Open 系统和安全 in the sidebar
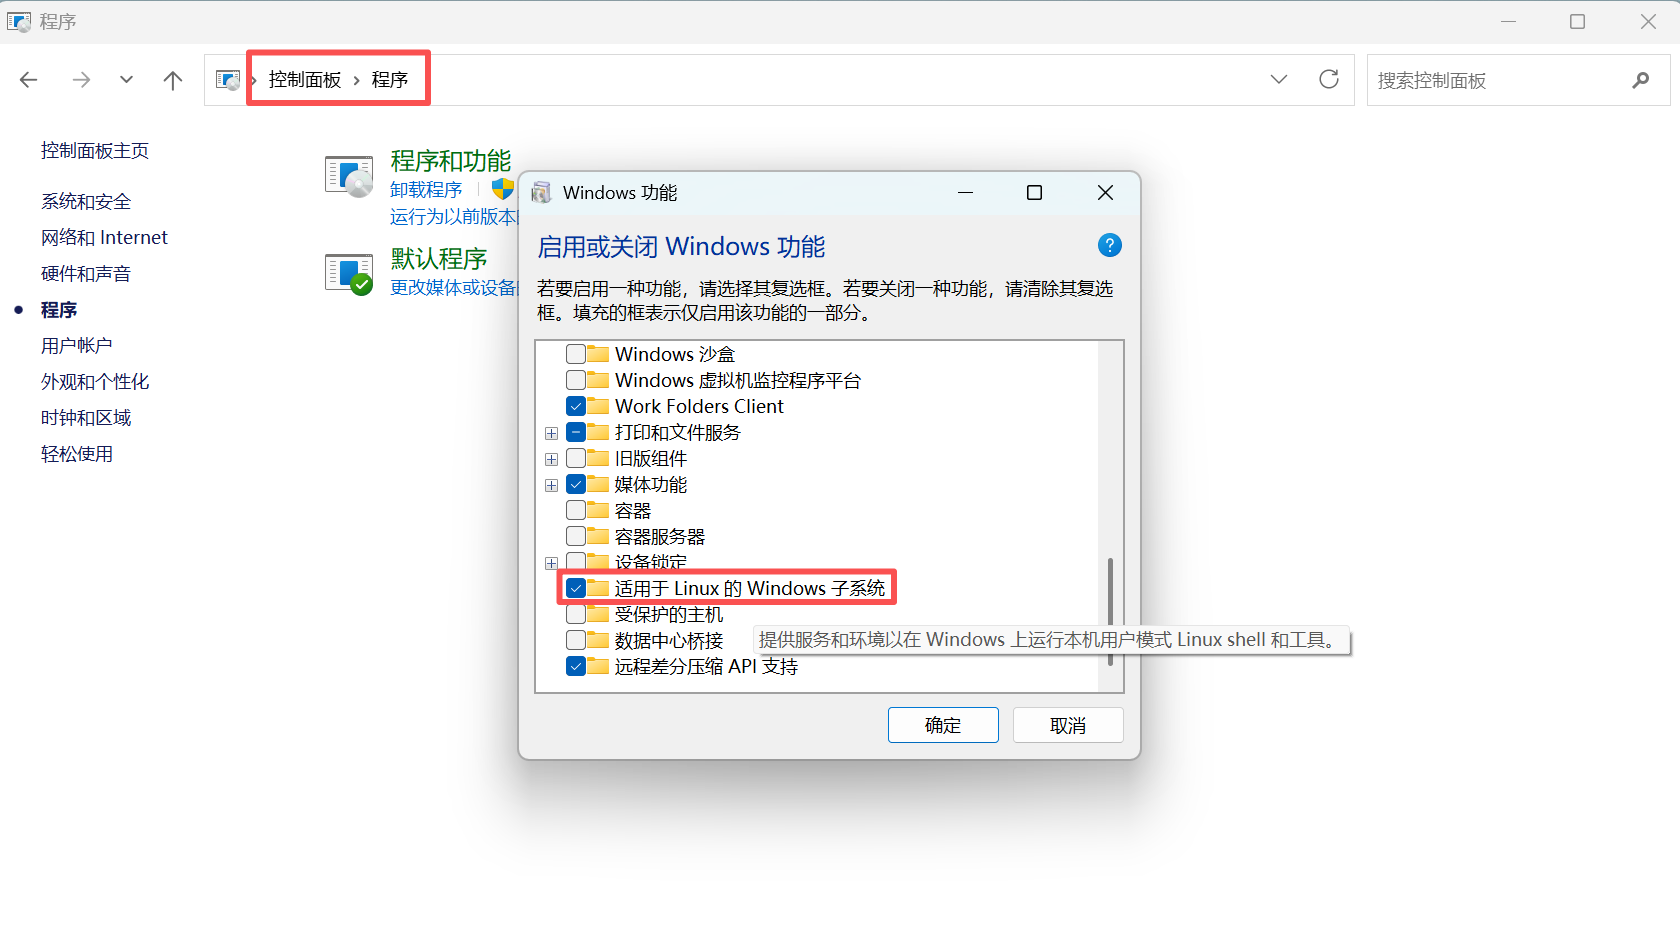The image size is (1680, 945). [86, 202]
